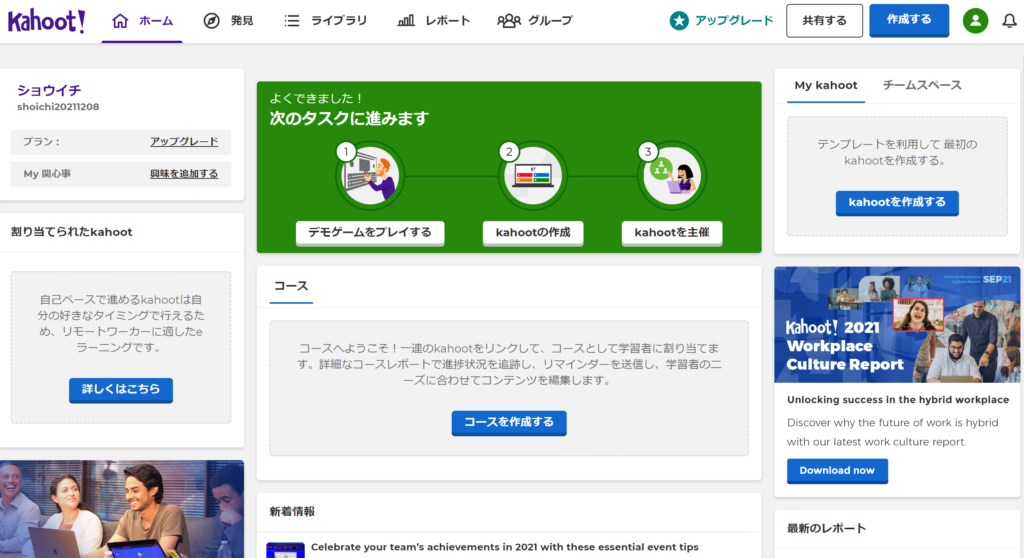The image size is (1024, 558).
Task: Switch to the チームスペース tab
Action: click(x=921, y=86)
